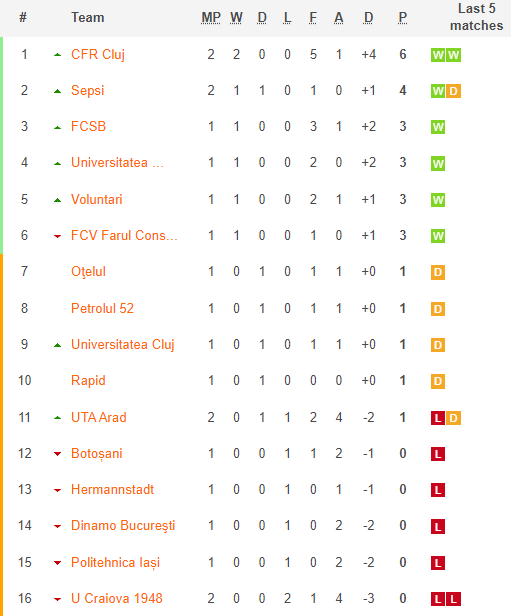Image resolution: width=511 pixels, height=616 pixels.
Task: Click FCSB's green W result badge
Action: coord(438,127)
